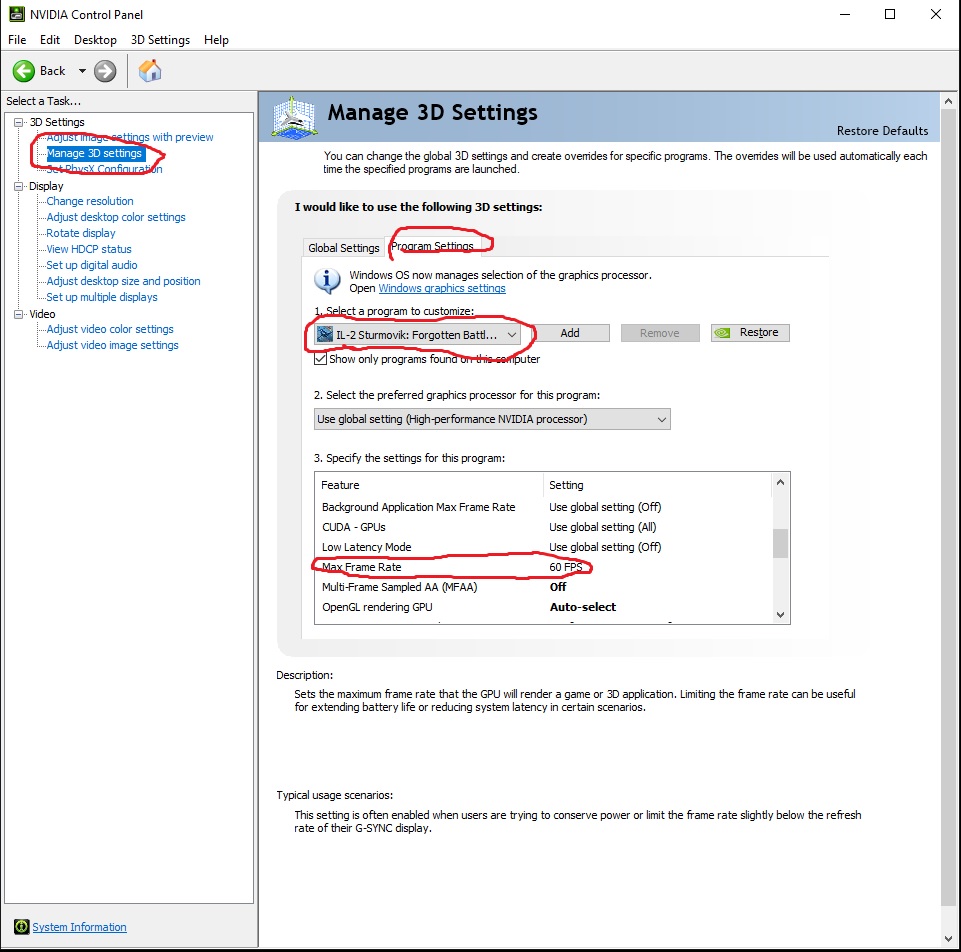Image resolution: width=961 pixels, height=952 pixels.
Task: Select Set PhysX Configuration item
Action: (104, 169)
